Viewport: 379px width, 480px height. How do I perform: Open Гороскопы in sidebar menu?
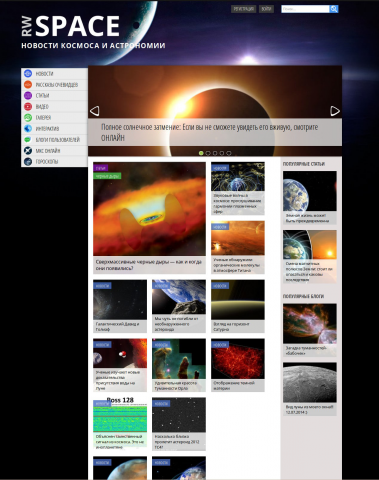click(54, 161)
